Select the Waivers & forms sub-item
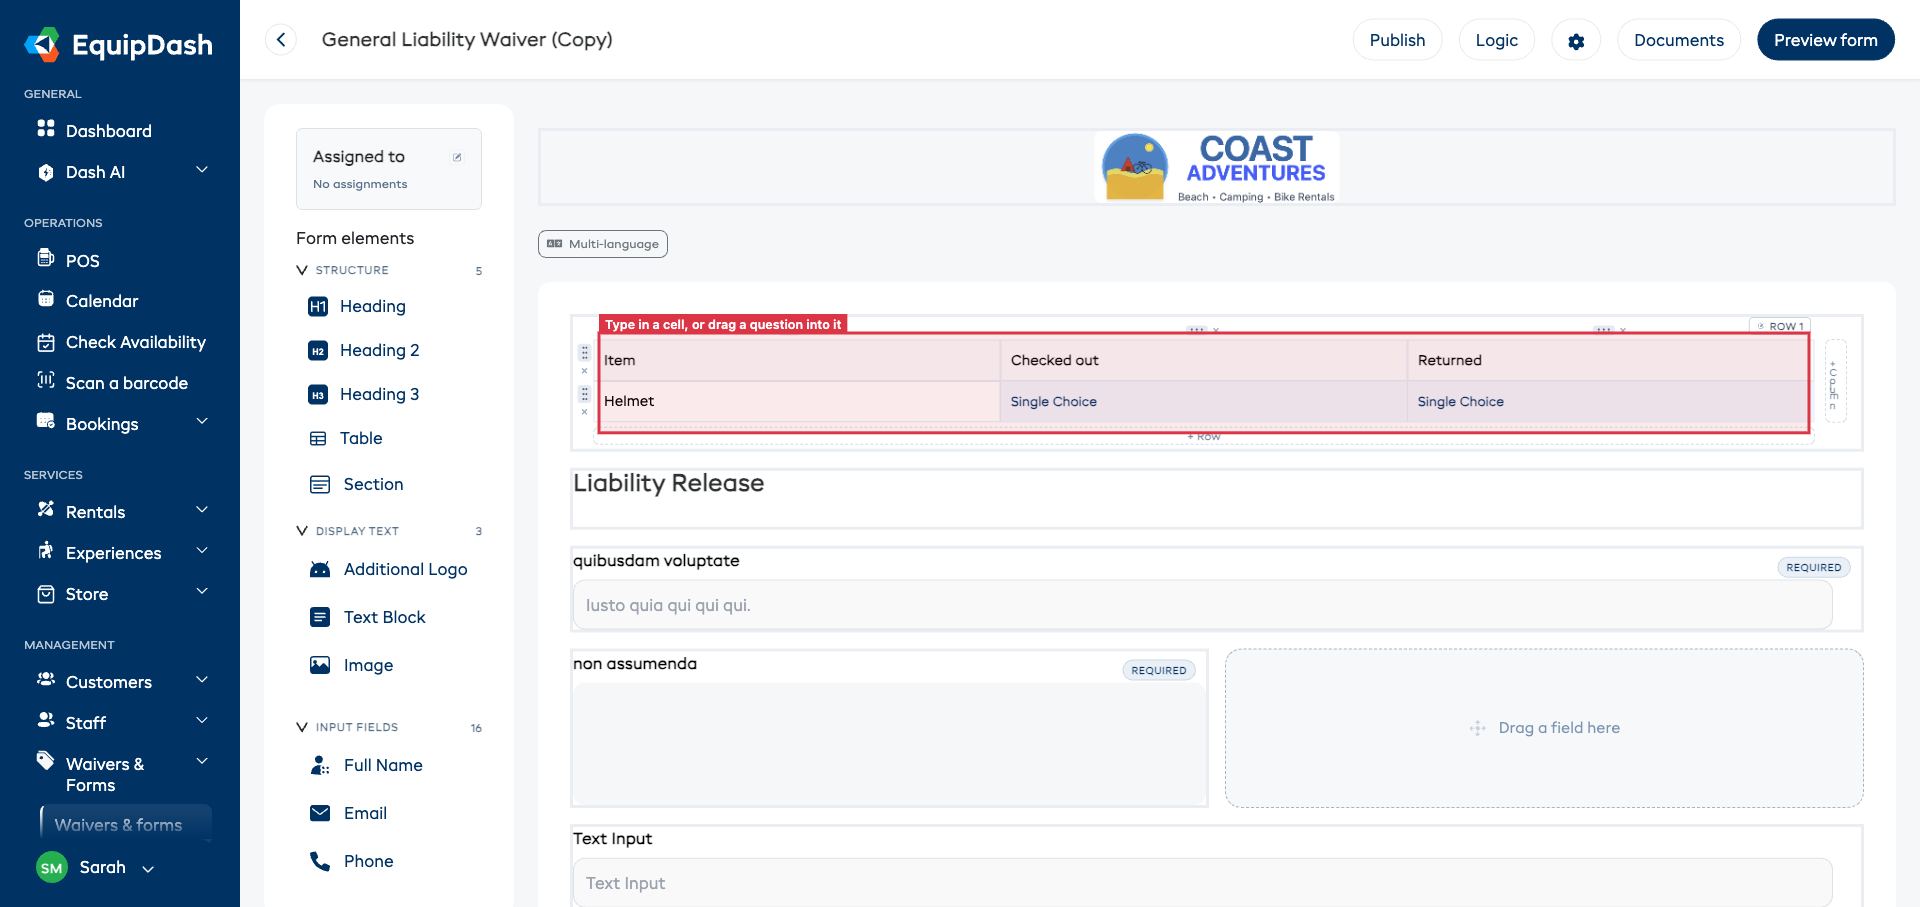1920x907 pixels. pos(118,824)
